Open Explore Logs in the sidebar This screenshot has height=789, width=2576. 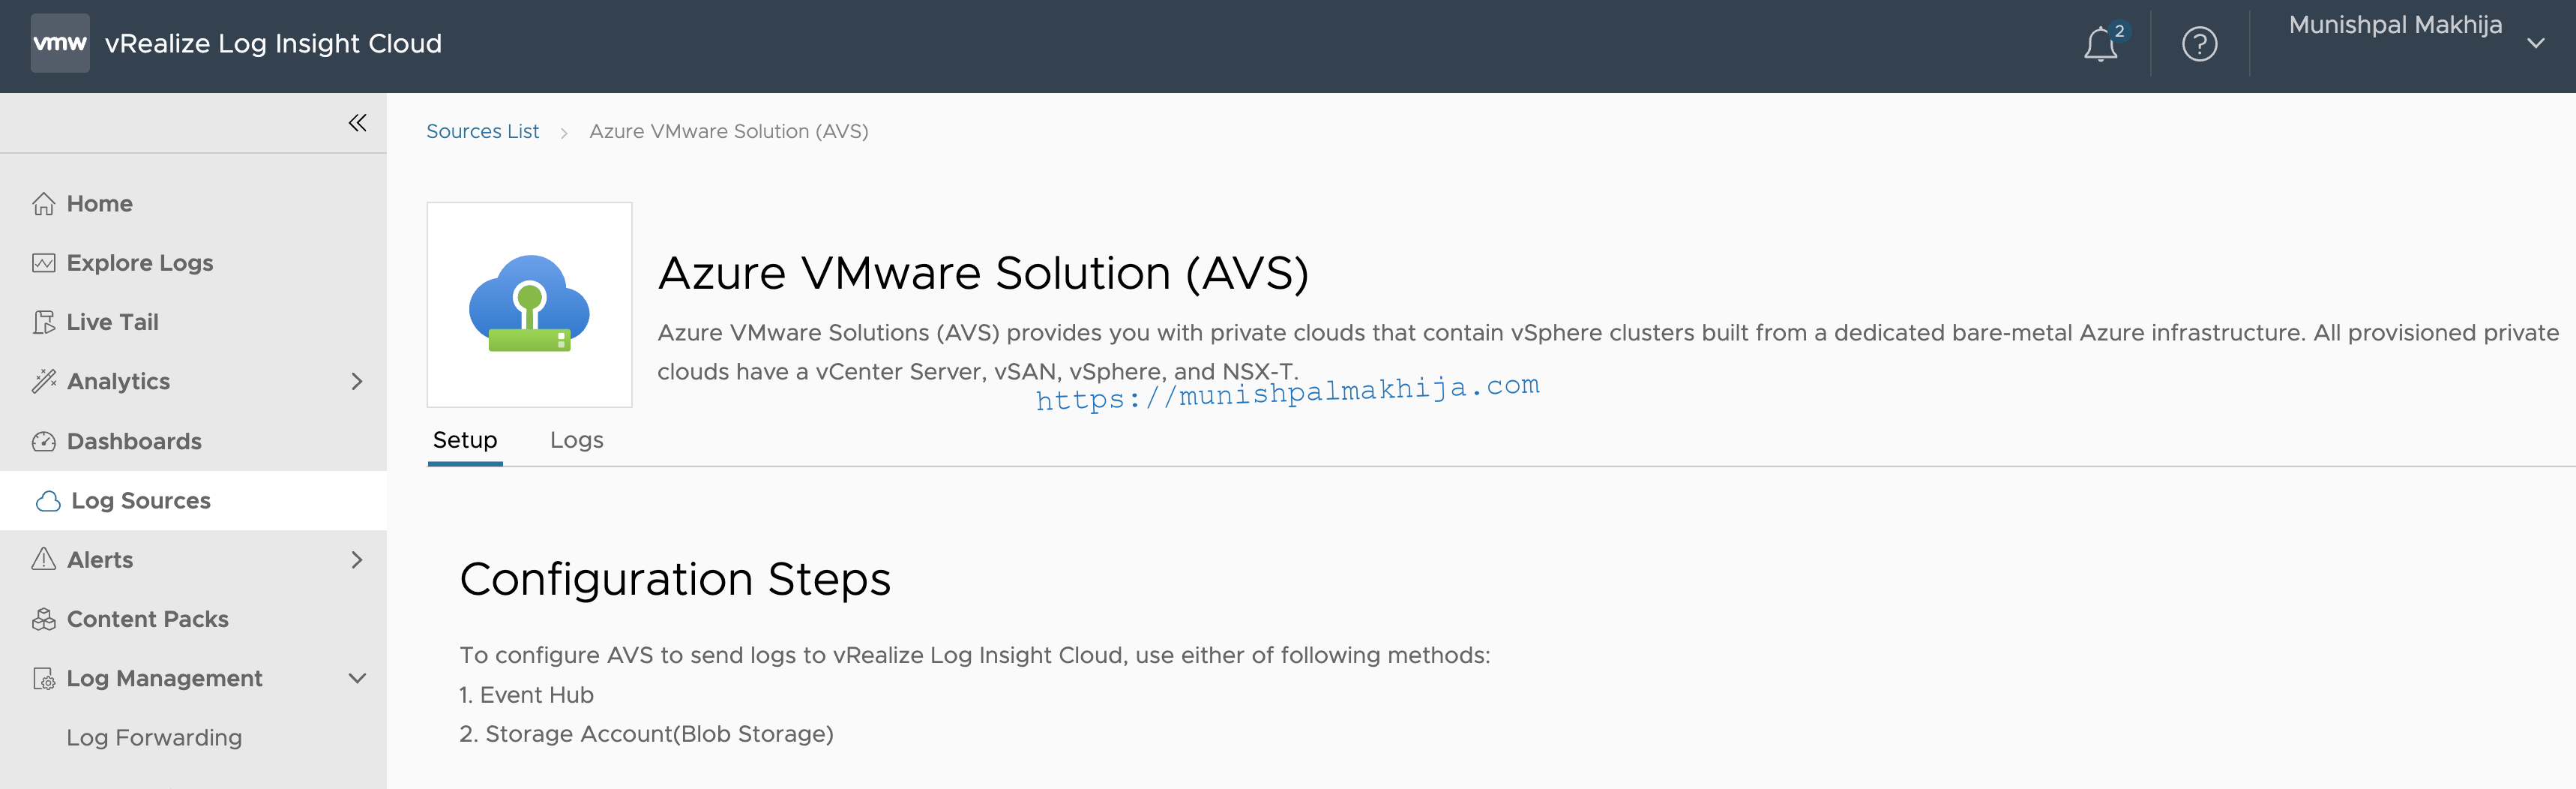140,263
